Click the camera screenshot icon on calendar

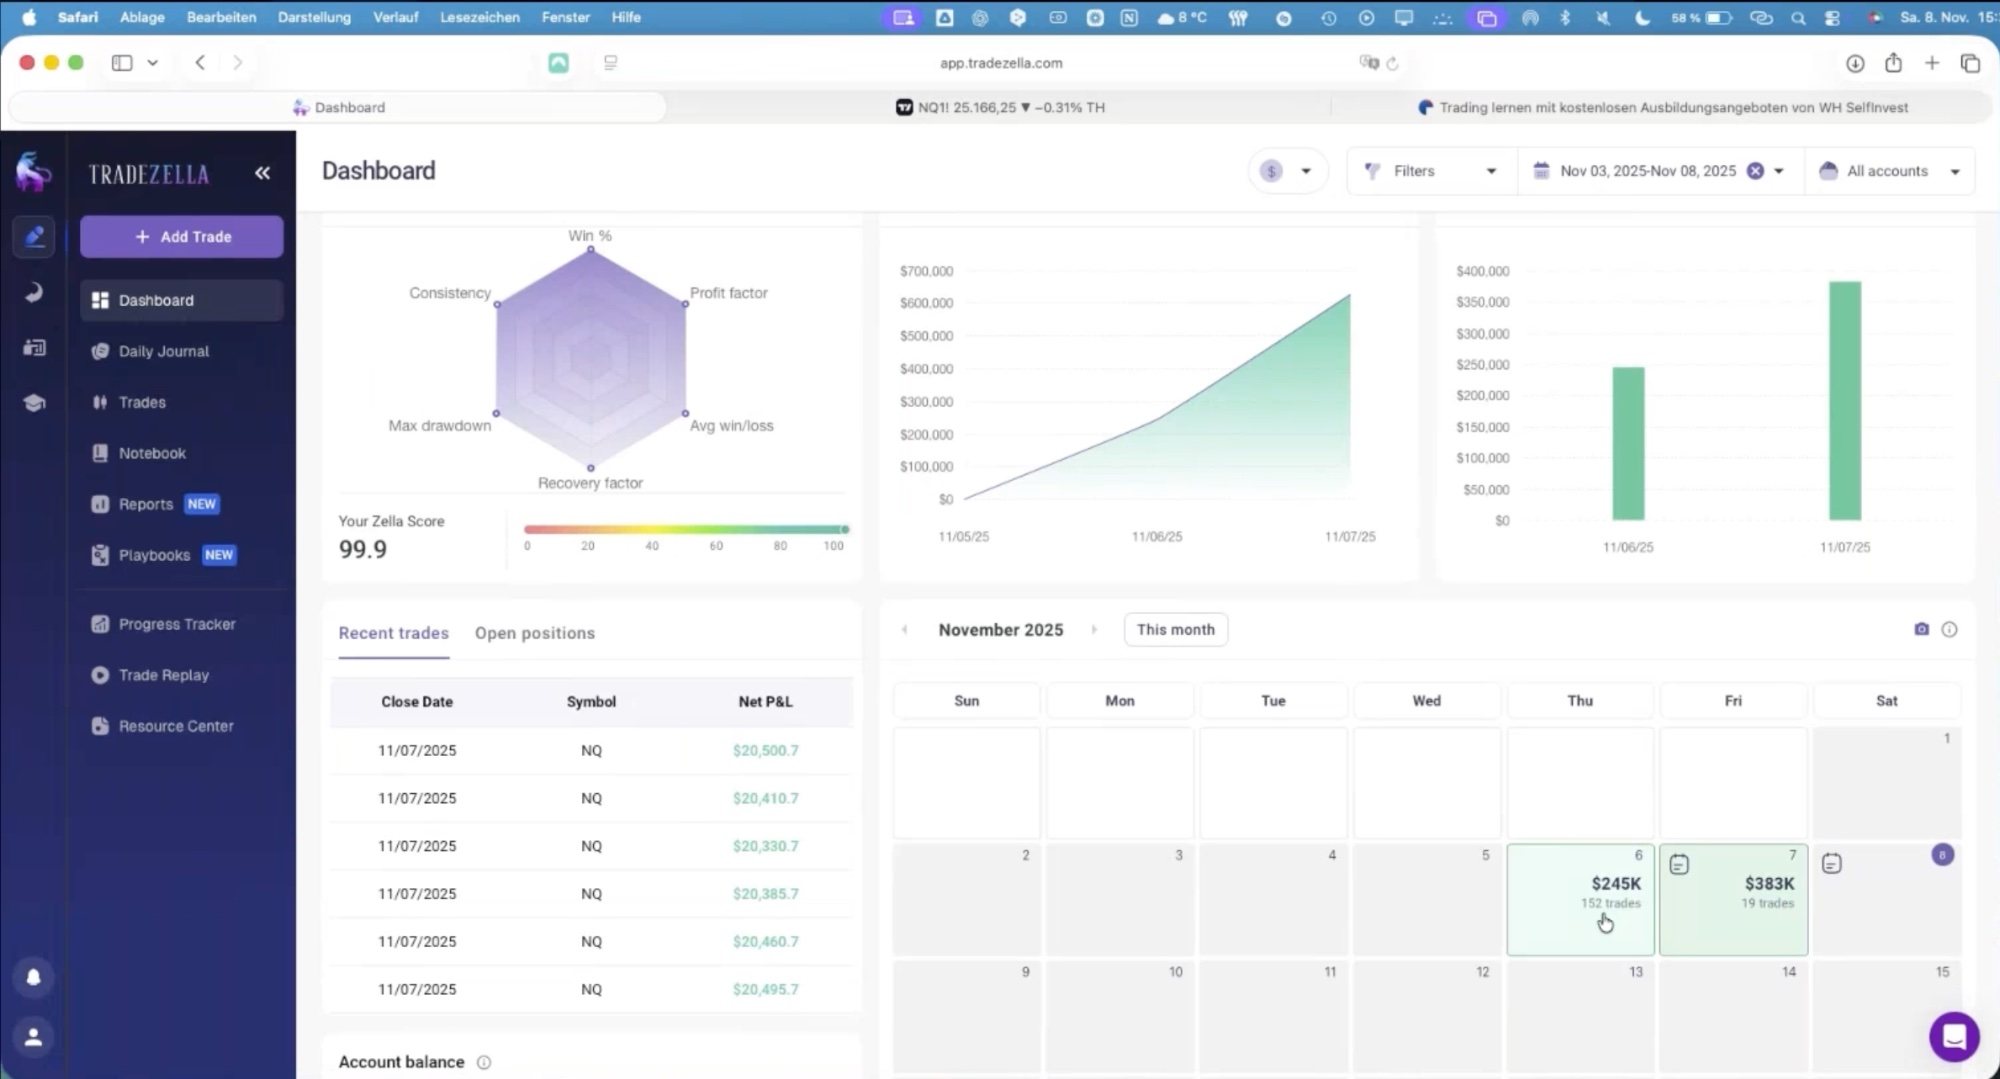(1921, 629)
